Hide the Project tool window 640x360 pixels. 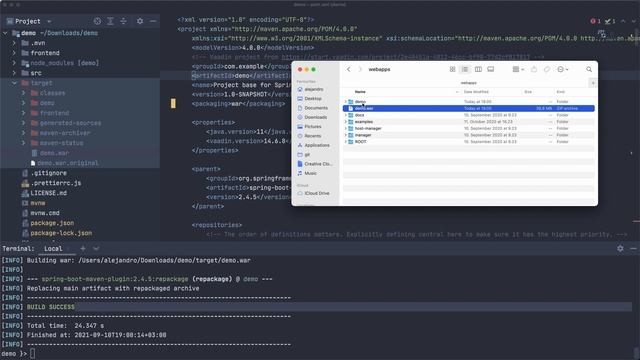coord(153,21)
